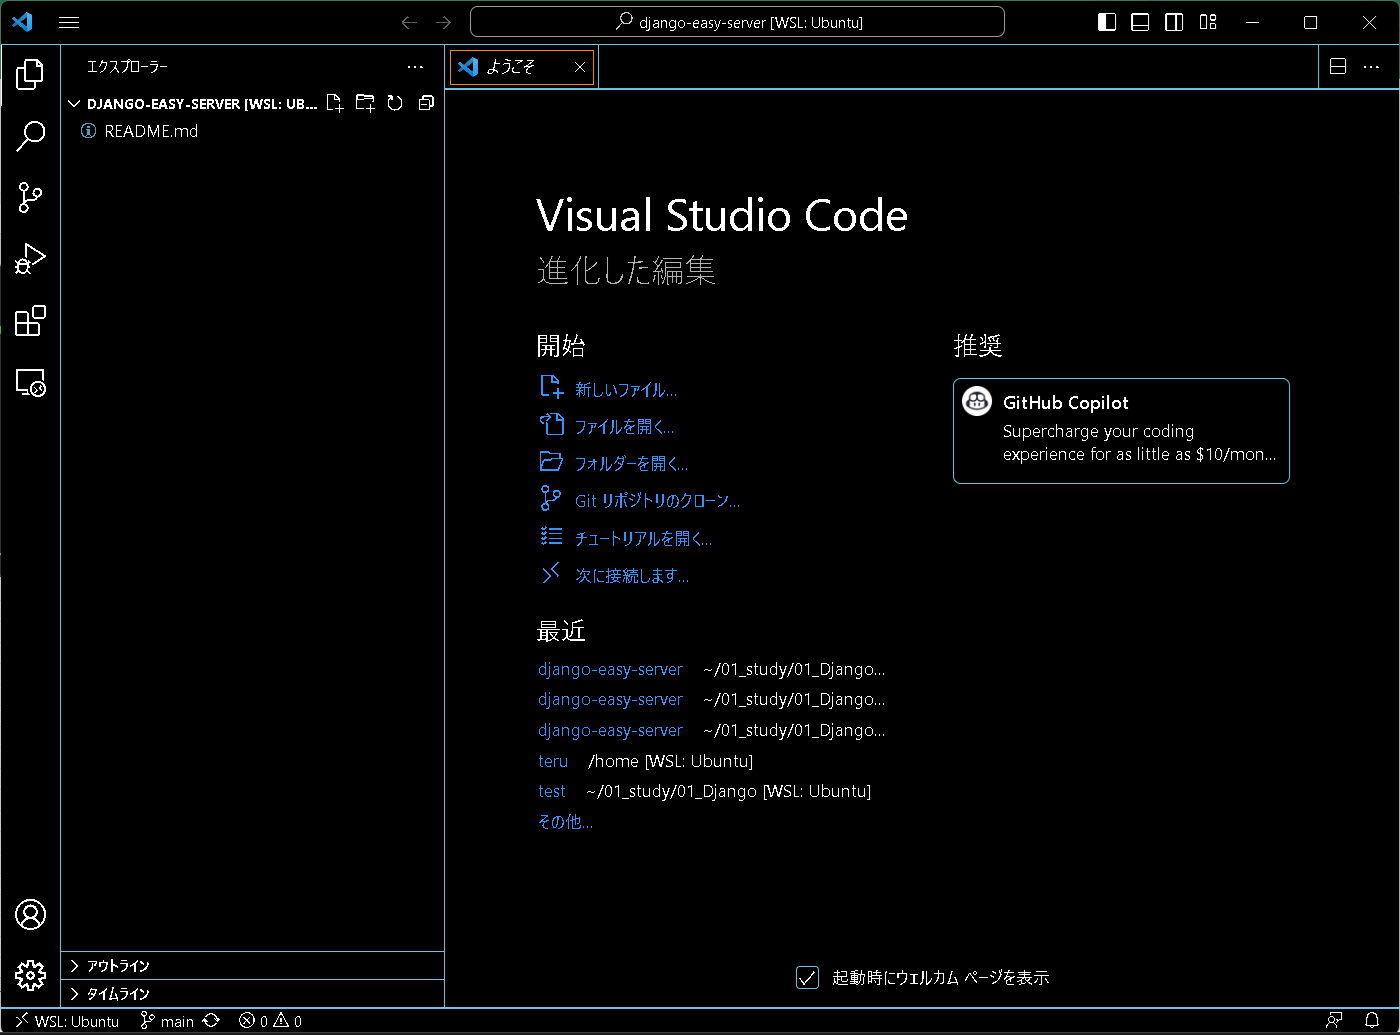Viewport: 1400px width, 1035px height.
Task: Click the main branch in status bar
Action: tap(167, 1021)
